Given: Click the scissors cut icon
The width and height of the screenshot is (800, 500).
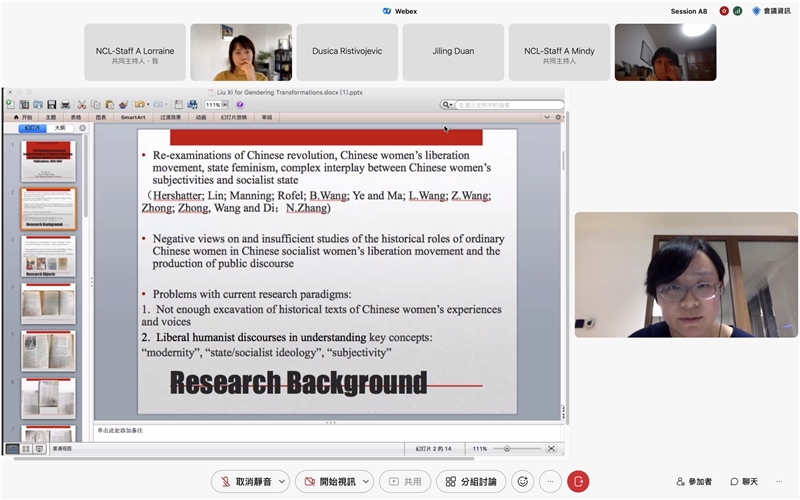Looking at the screenshot, I should (82, 104).
